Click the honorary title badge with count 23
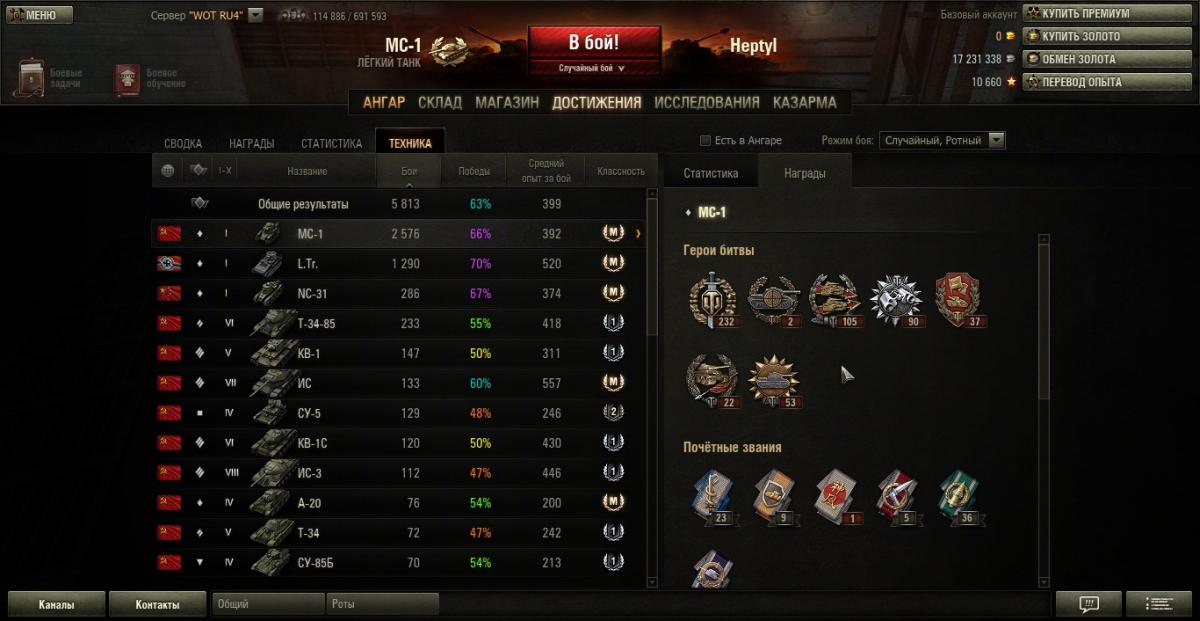Image resolution: width=1200 pixels, height=621 pixels. 713,497
